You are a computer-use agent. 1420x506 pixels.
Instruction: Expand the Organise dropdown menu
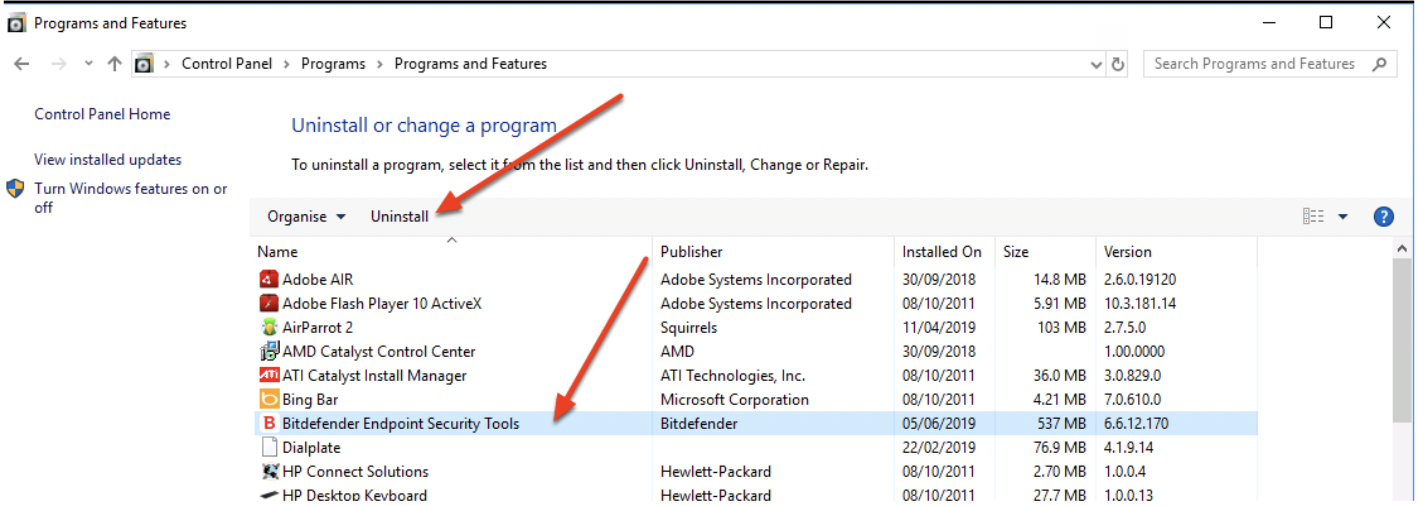tap(306, 217)
